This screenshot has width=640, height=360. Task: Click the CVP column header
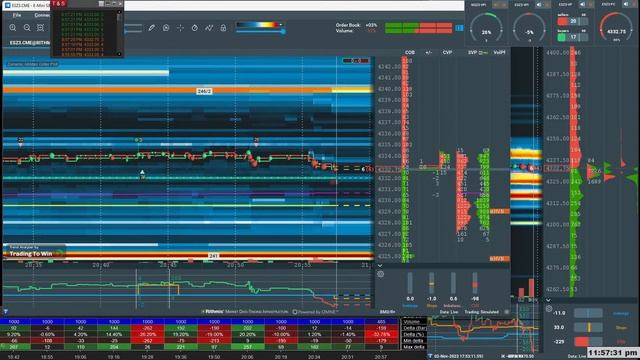(447, 52)
